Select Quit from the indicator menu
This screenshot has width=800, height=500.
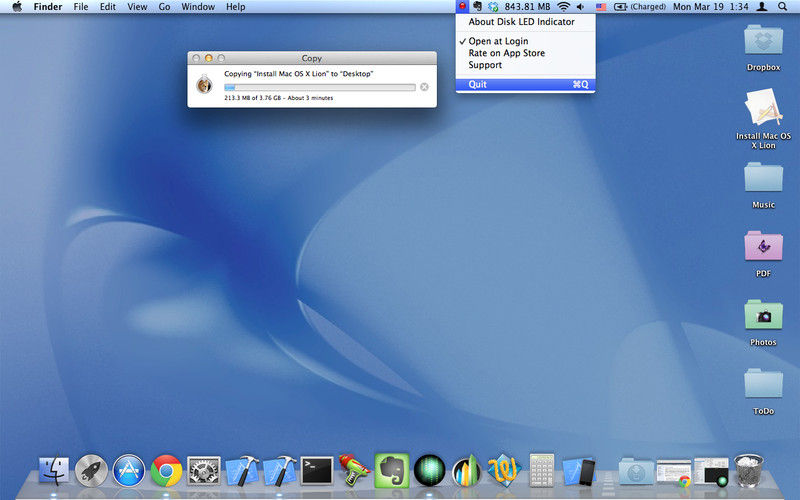[x=478, y=84]
